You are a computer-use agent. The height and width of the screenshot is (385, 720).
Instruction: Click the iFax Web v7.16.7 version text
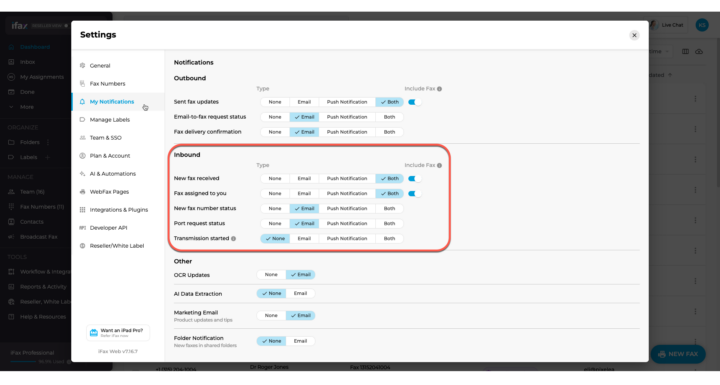pos(118,351)
